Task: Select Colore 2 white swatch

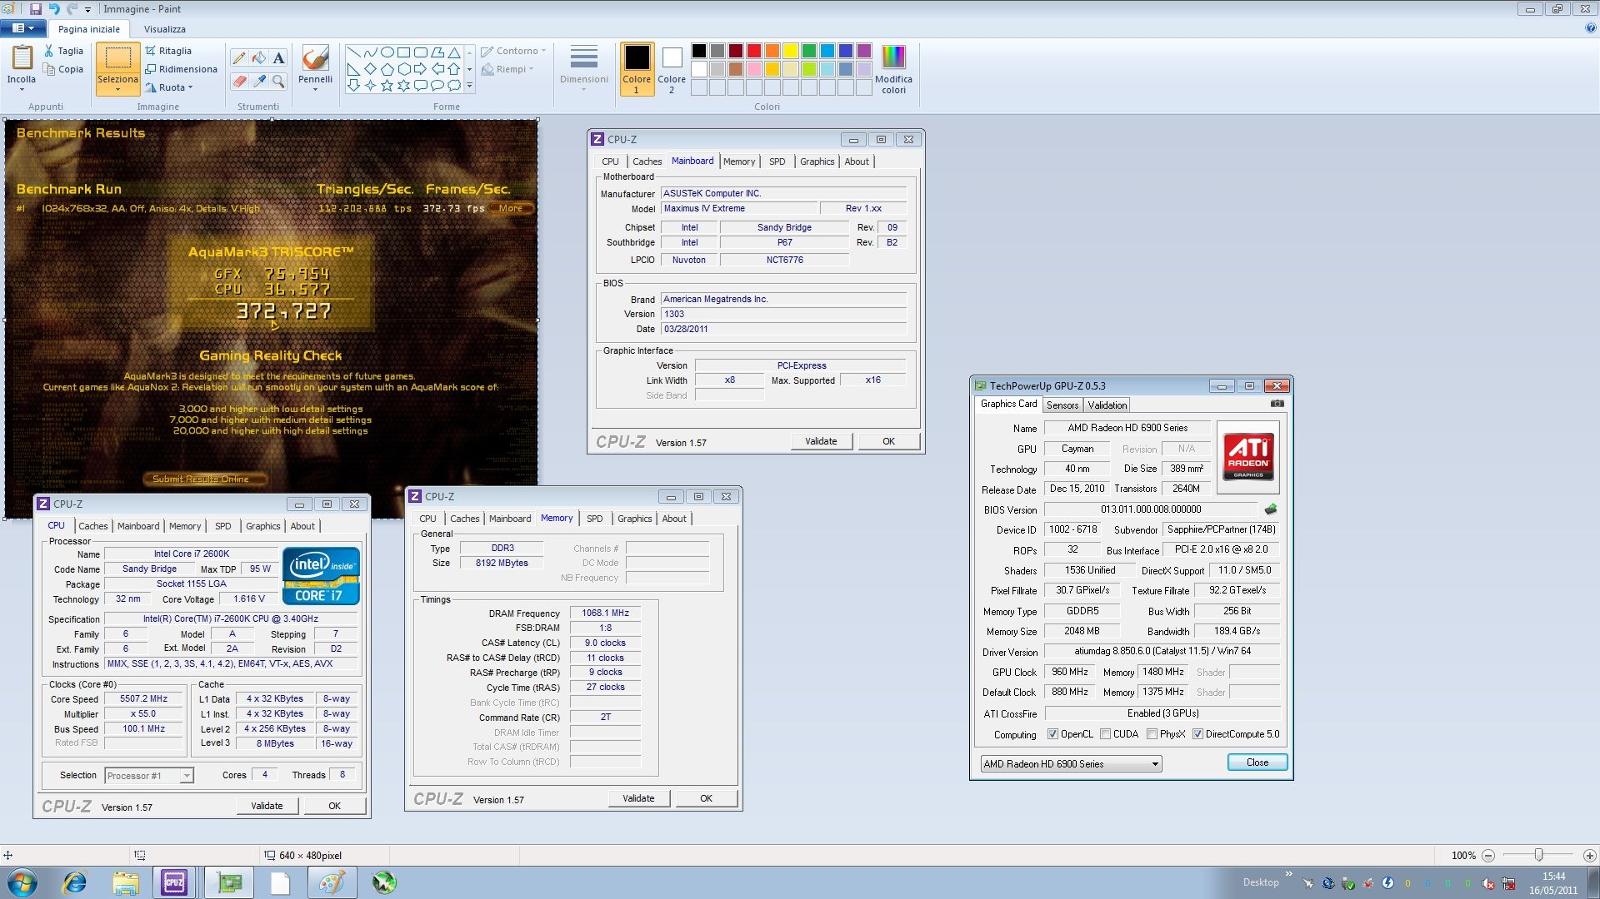Action: pos(672,58)
